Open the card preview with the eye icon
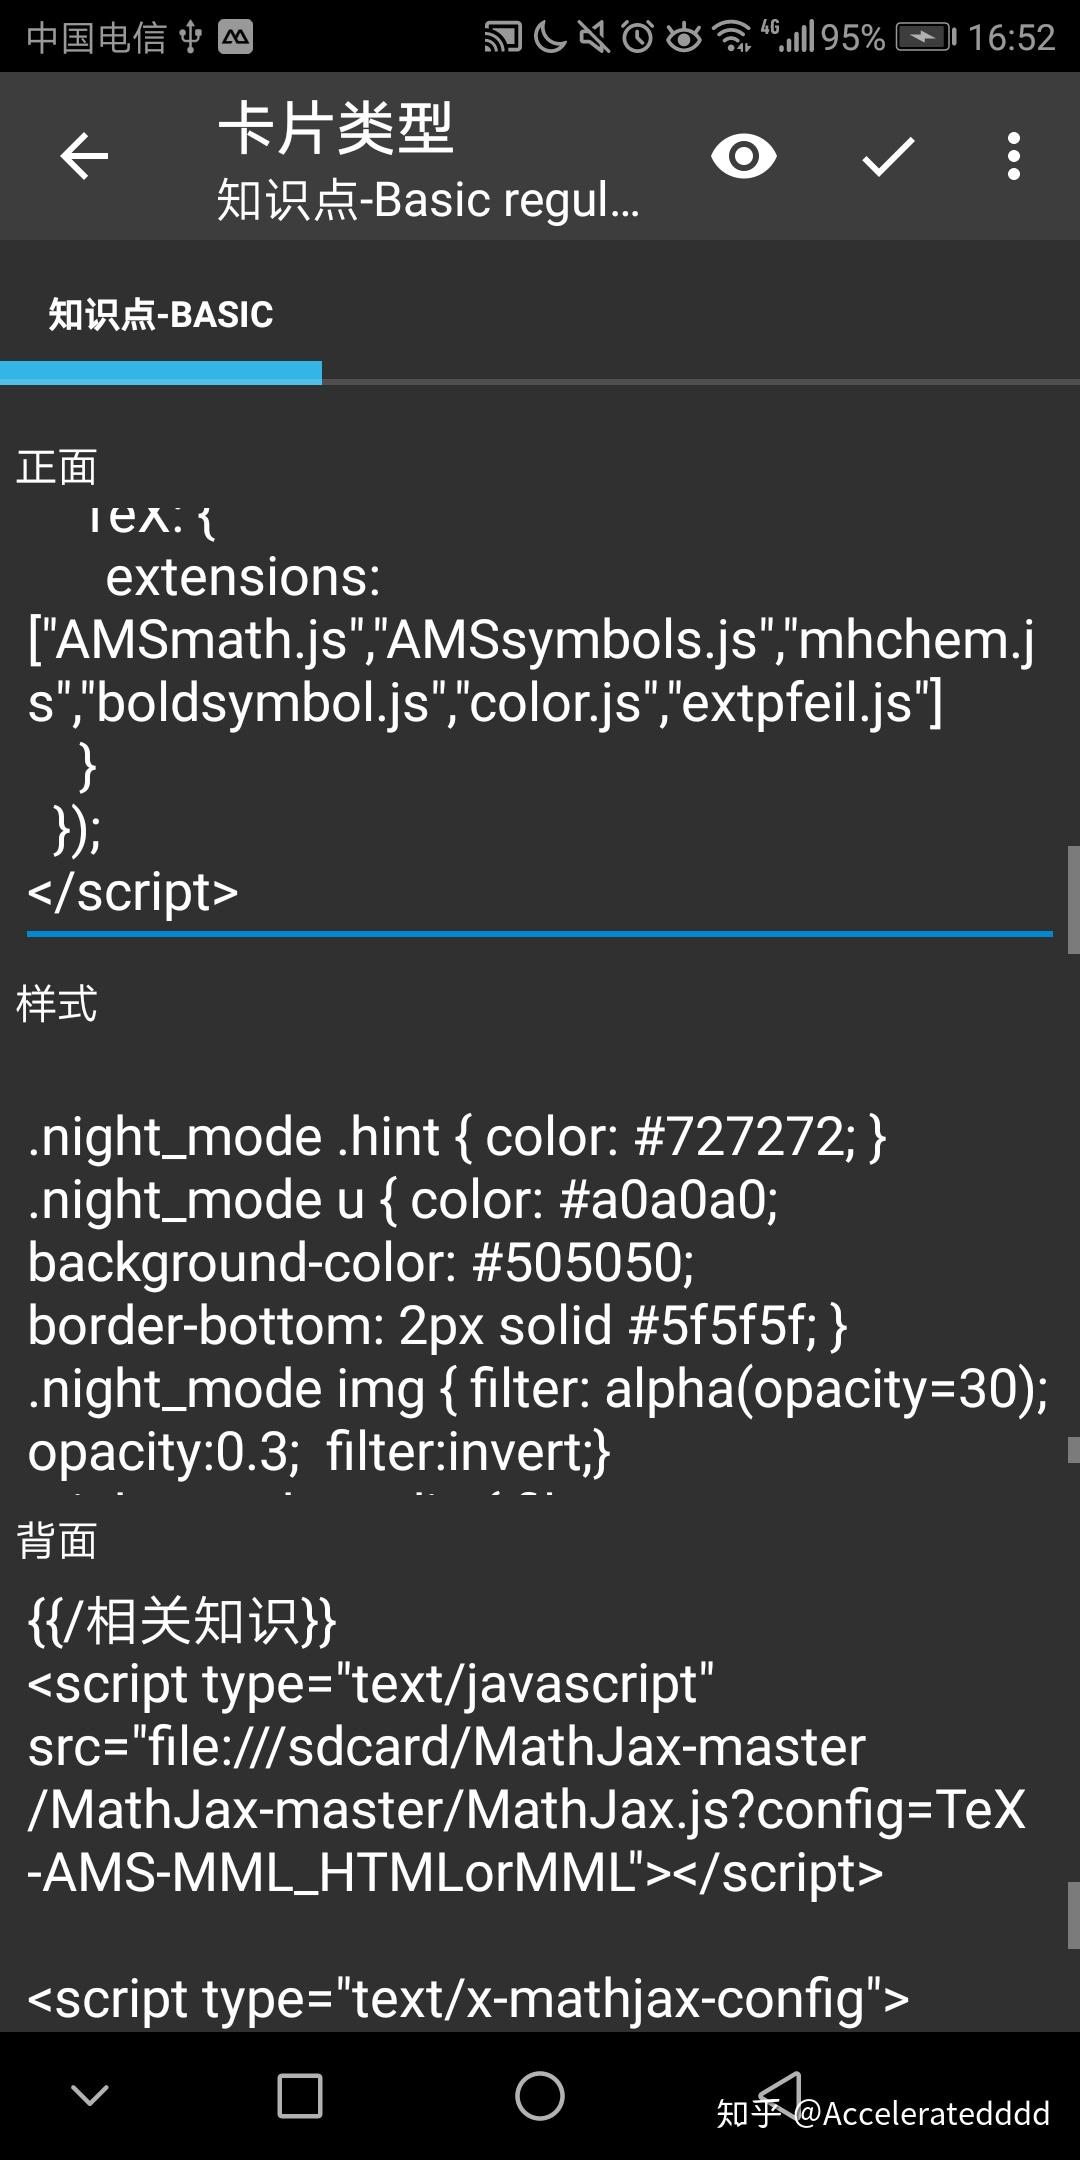 (x=742, y=157)
